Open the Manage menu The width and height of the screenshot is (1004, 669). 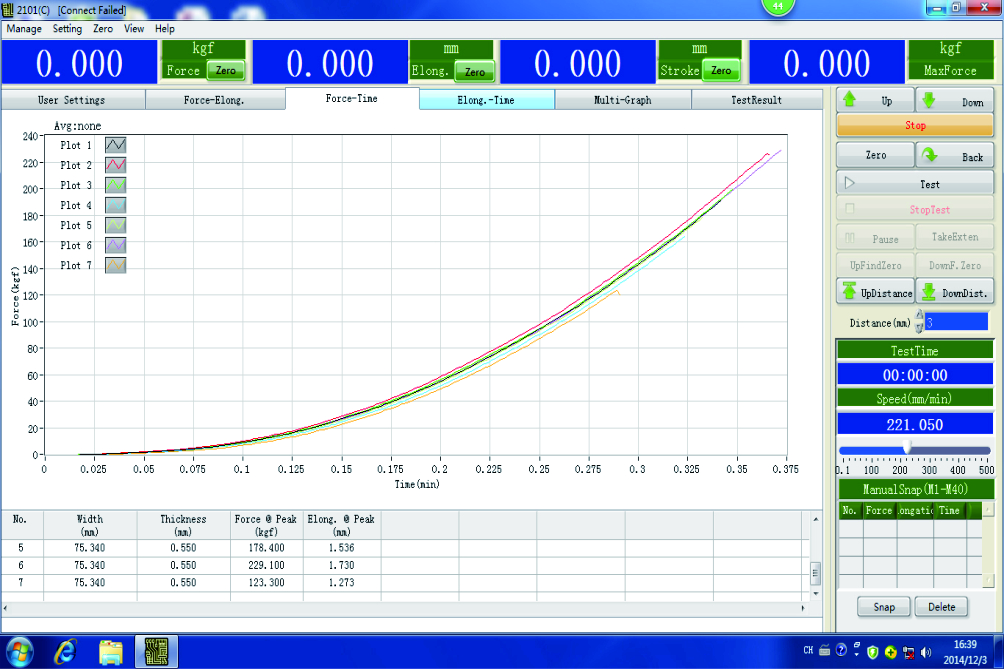[24, 29]
